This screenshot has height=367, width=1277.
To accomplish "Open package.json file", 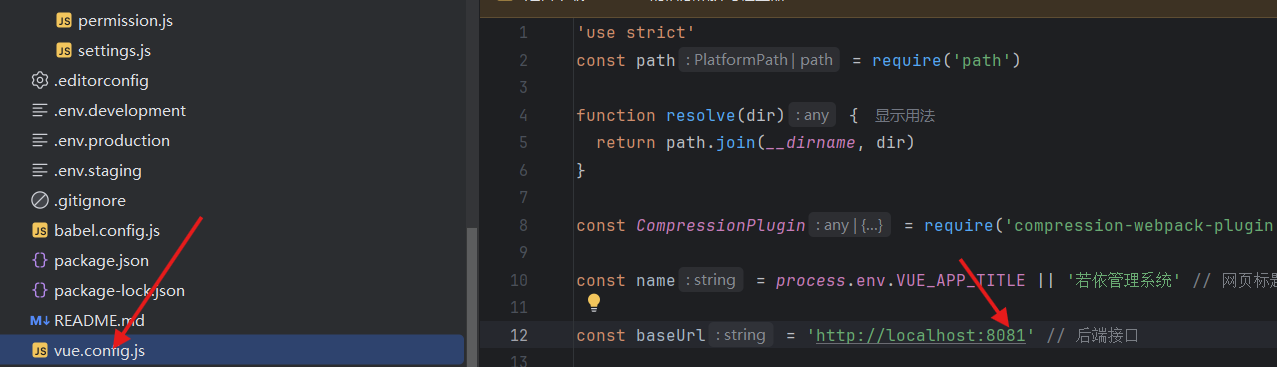I will [101, 260].
